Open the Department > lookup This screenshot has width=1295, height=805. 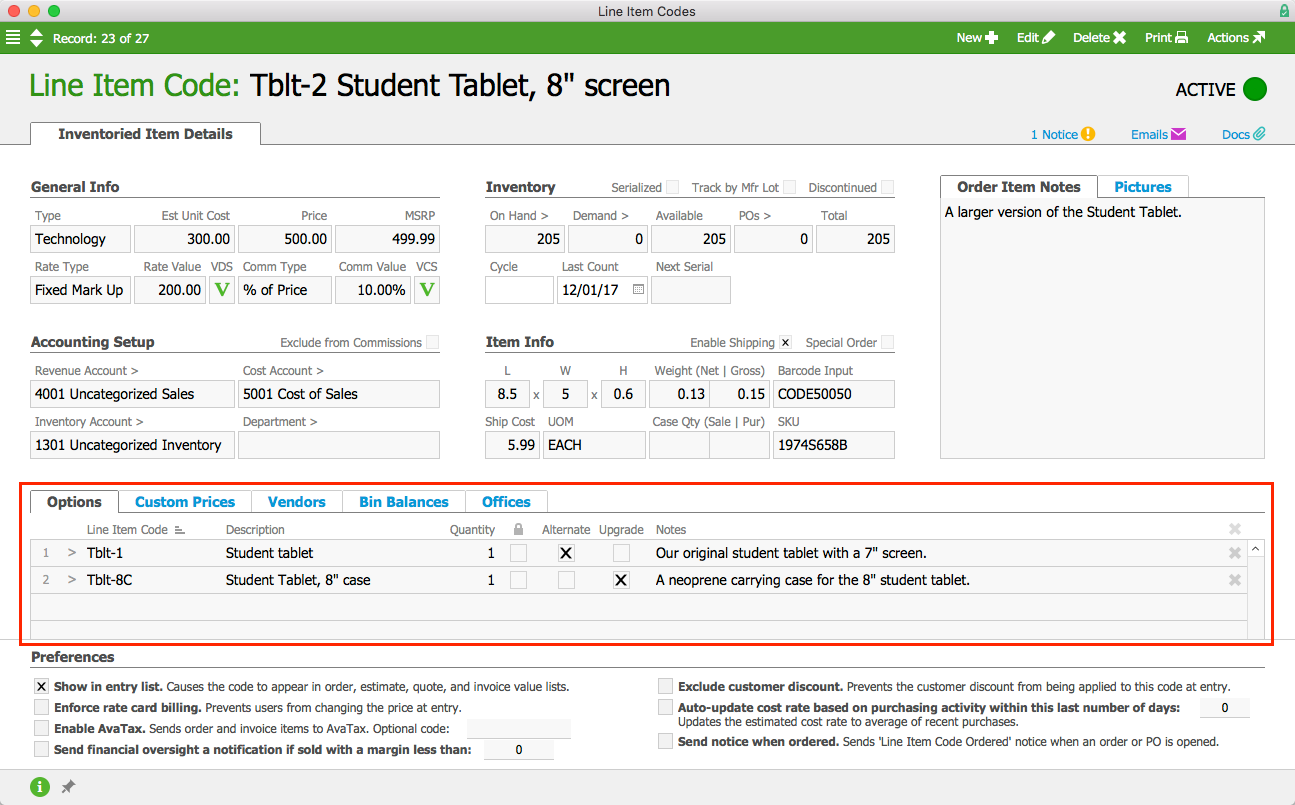tap(280, 422)
